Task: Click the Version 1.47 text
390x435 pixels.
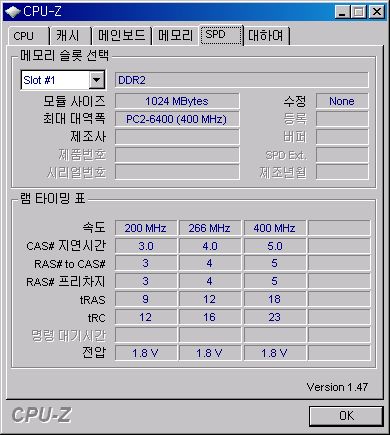Action: click(x=337, y=387)
